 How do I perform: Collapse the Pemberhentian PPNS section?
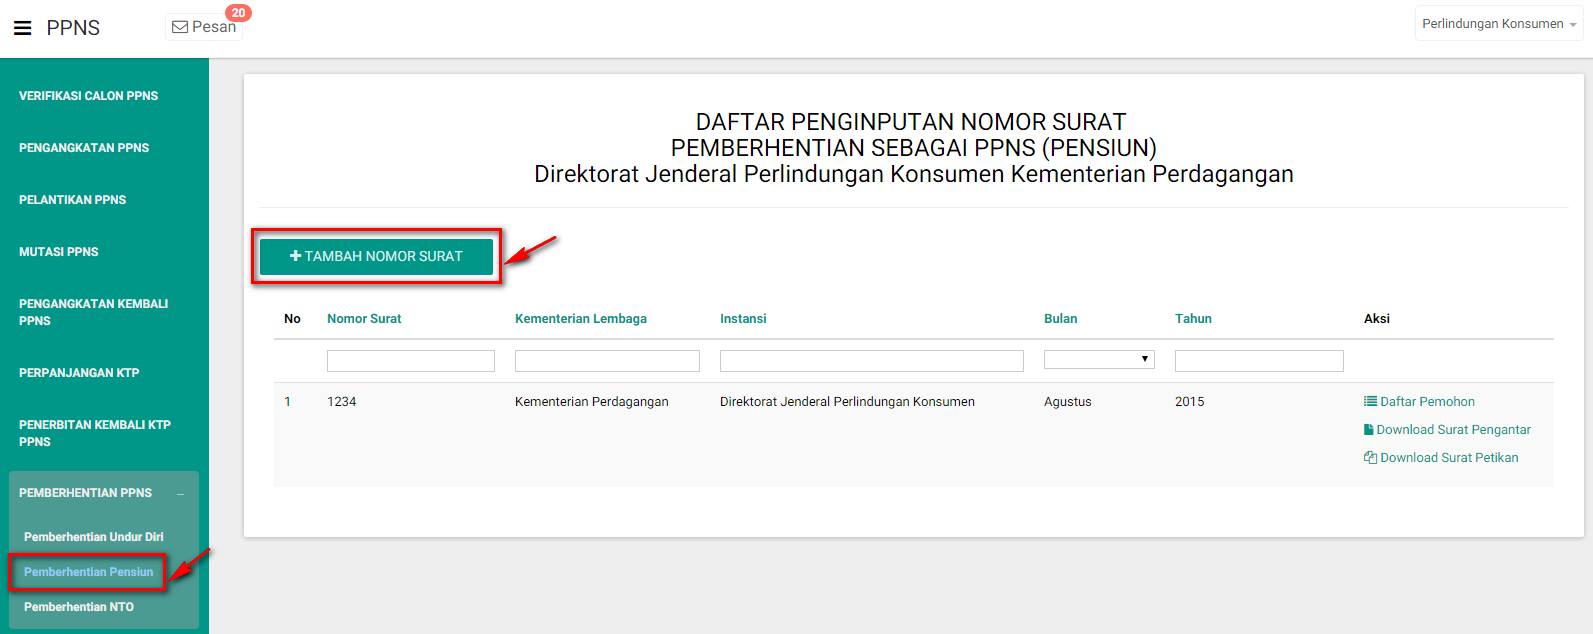(x=180, y=493)
